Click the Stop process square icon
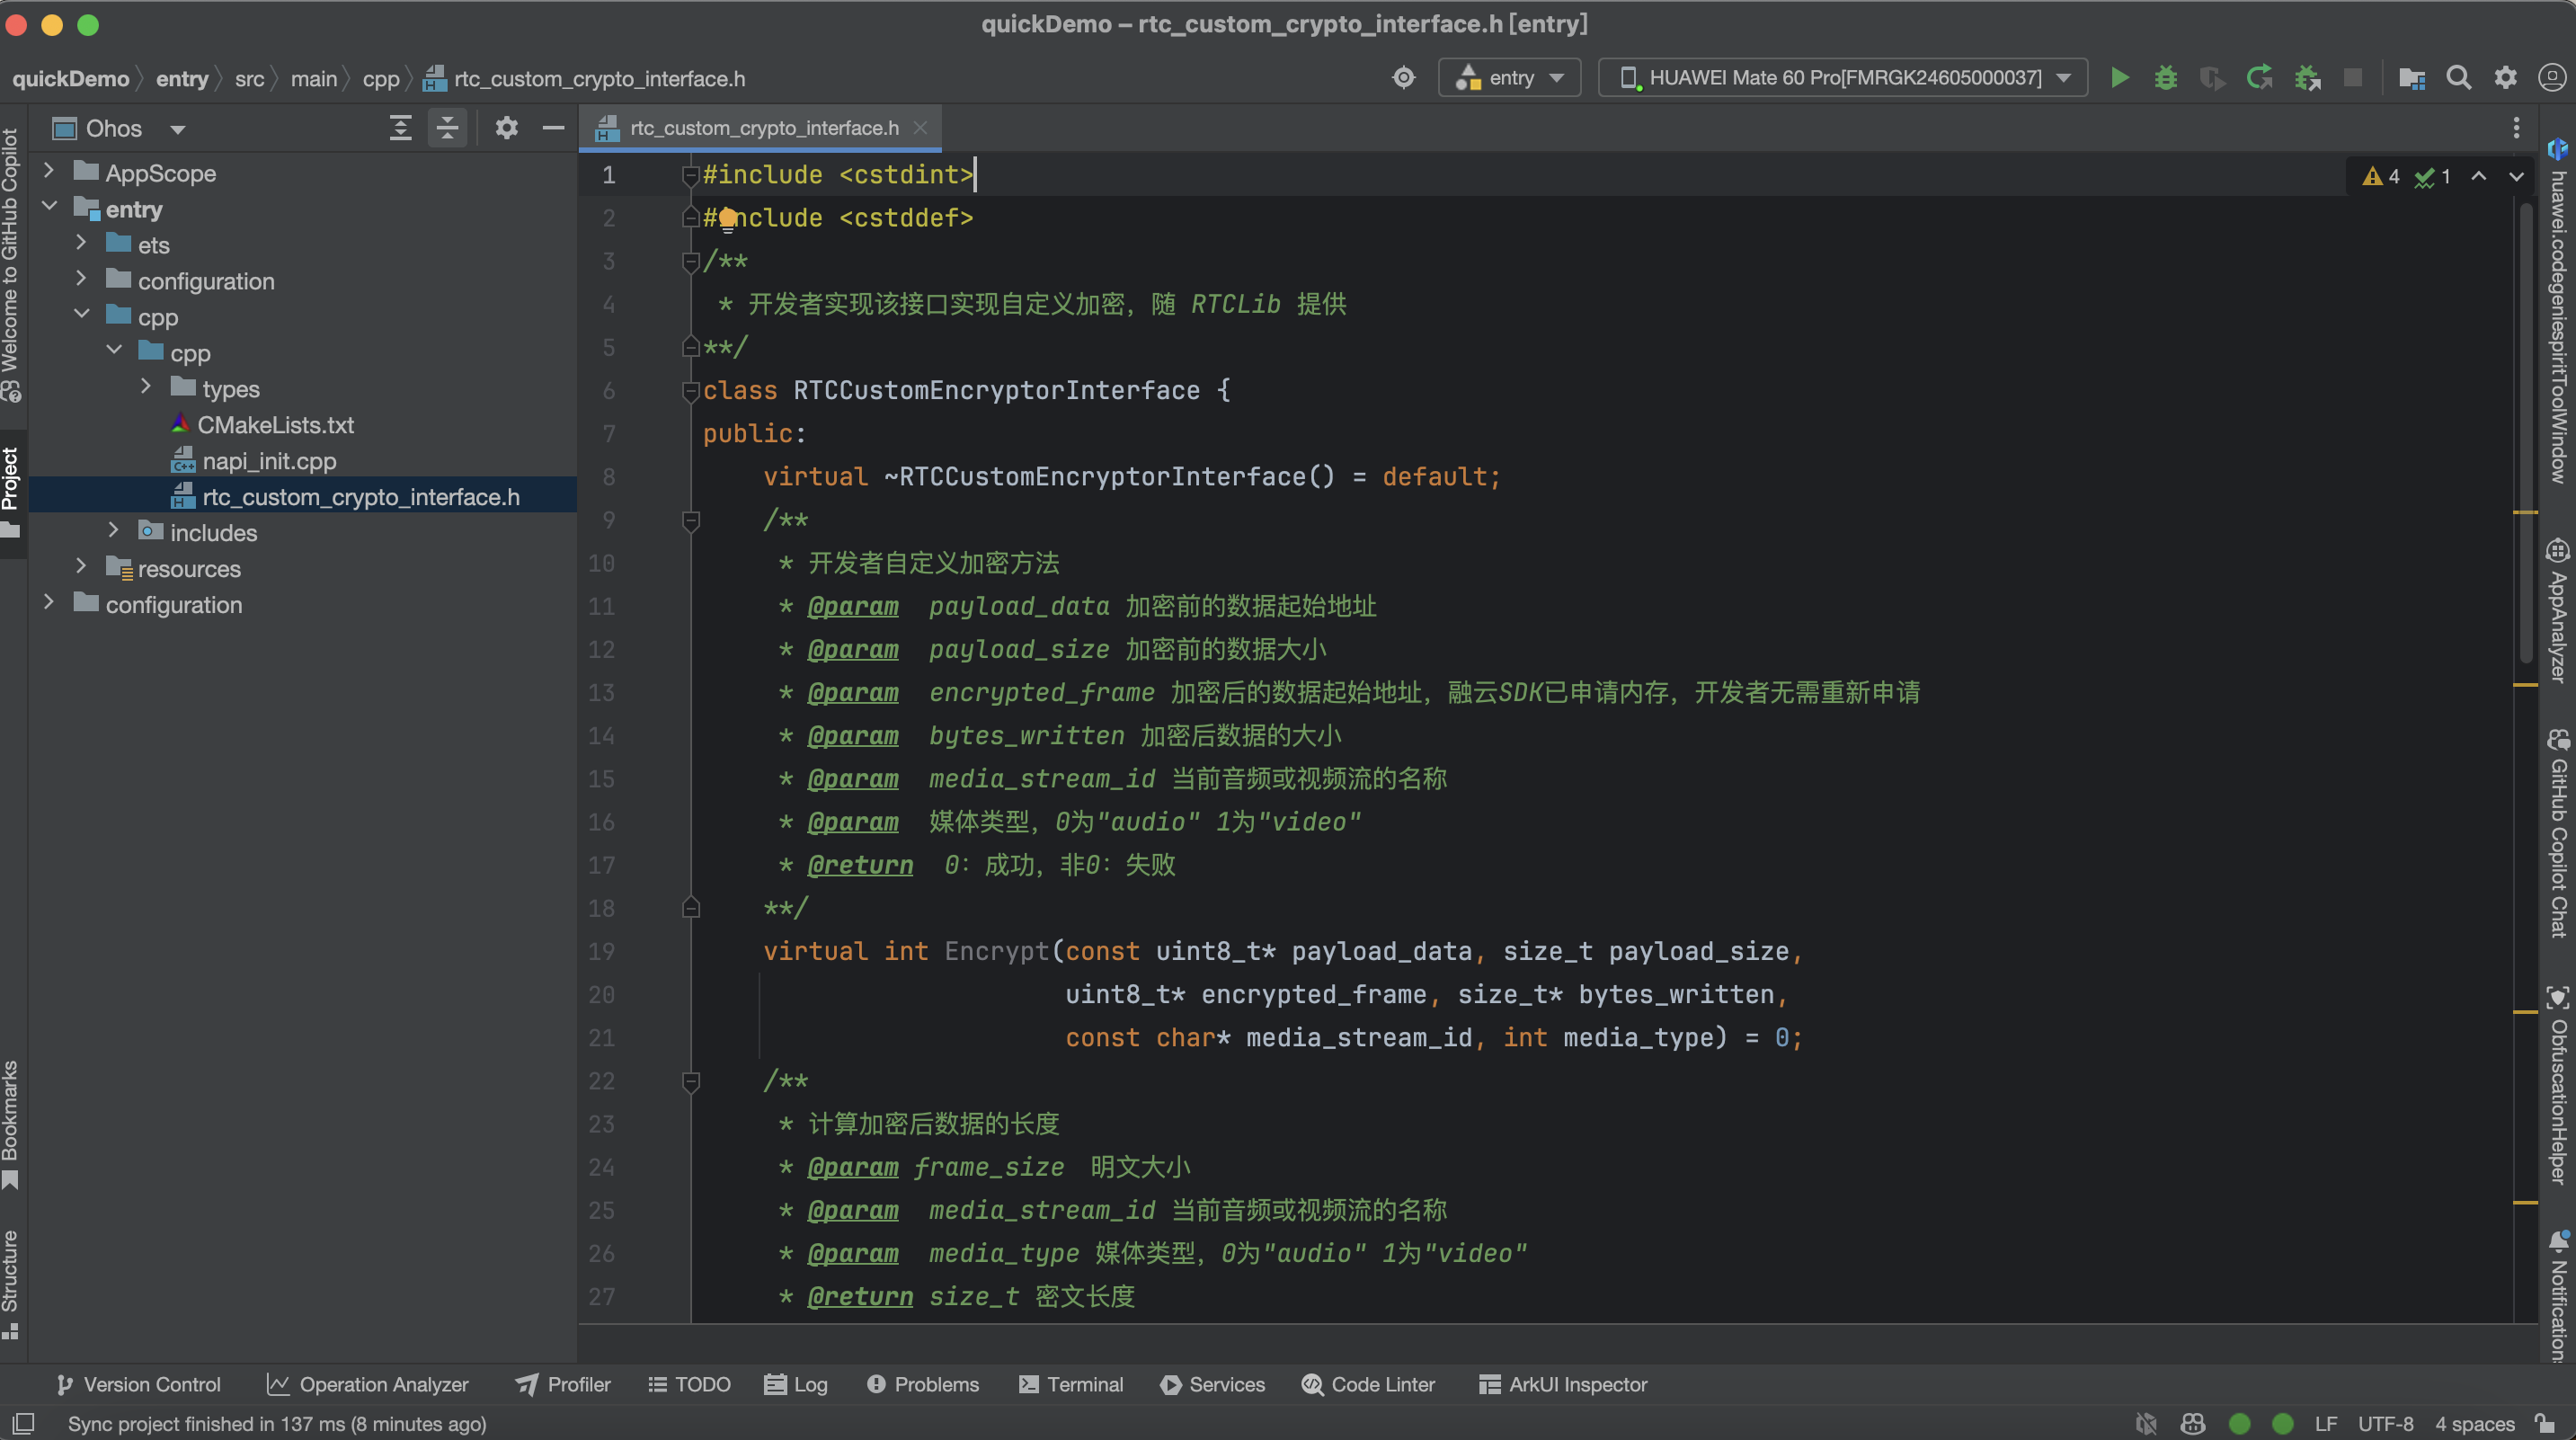This screenshot has height=1440, width=2576. (x=2353, y=78)
